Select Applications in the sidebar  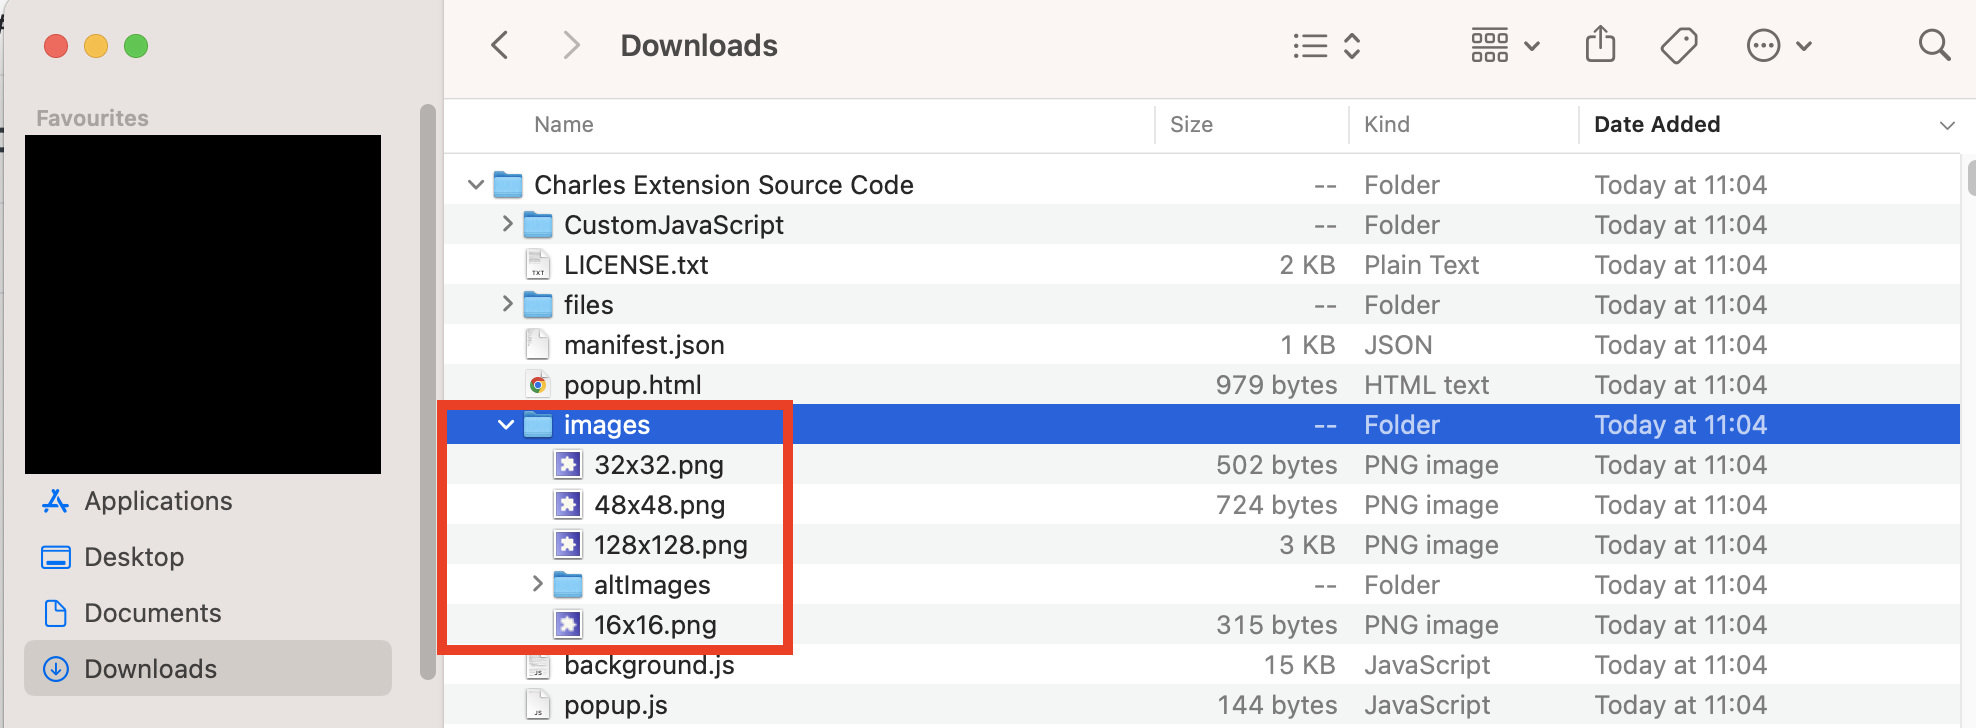(158, 501)
